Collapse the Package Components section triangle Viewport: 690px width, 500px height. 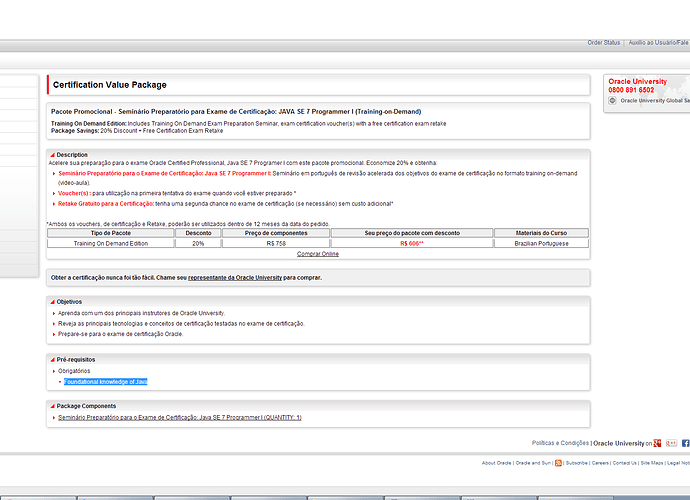tap(52, 406)
